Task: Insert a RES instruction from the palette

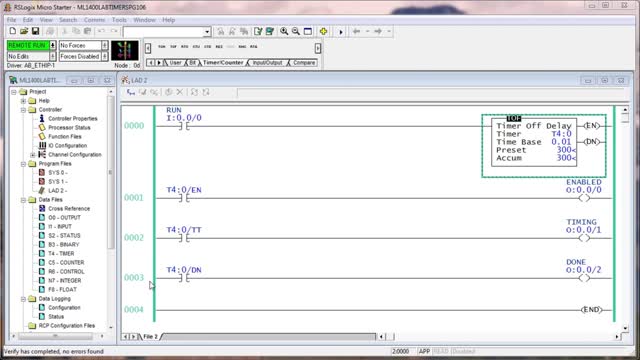Action: (219, 47)
